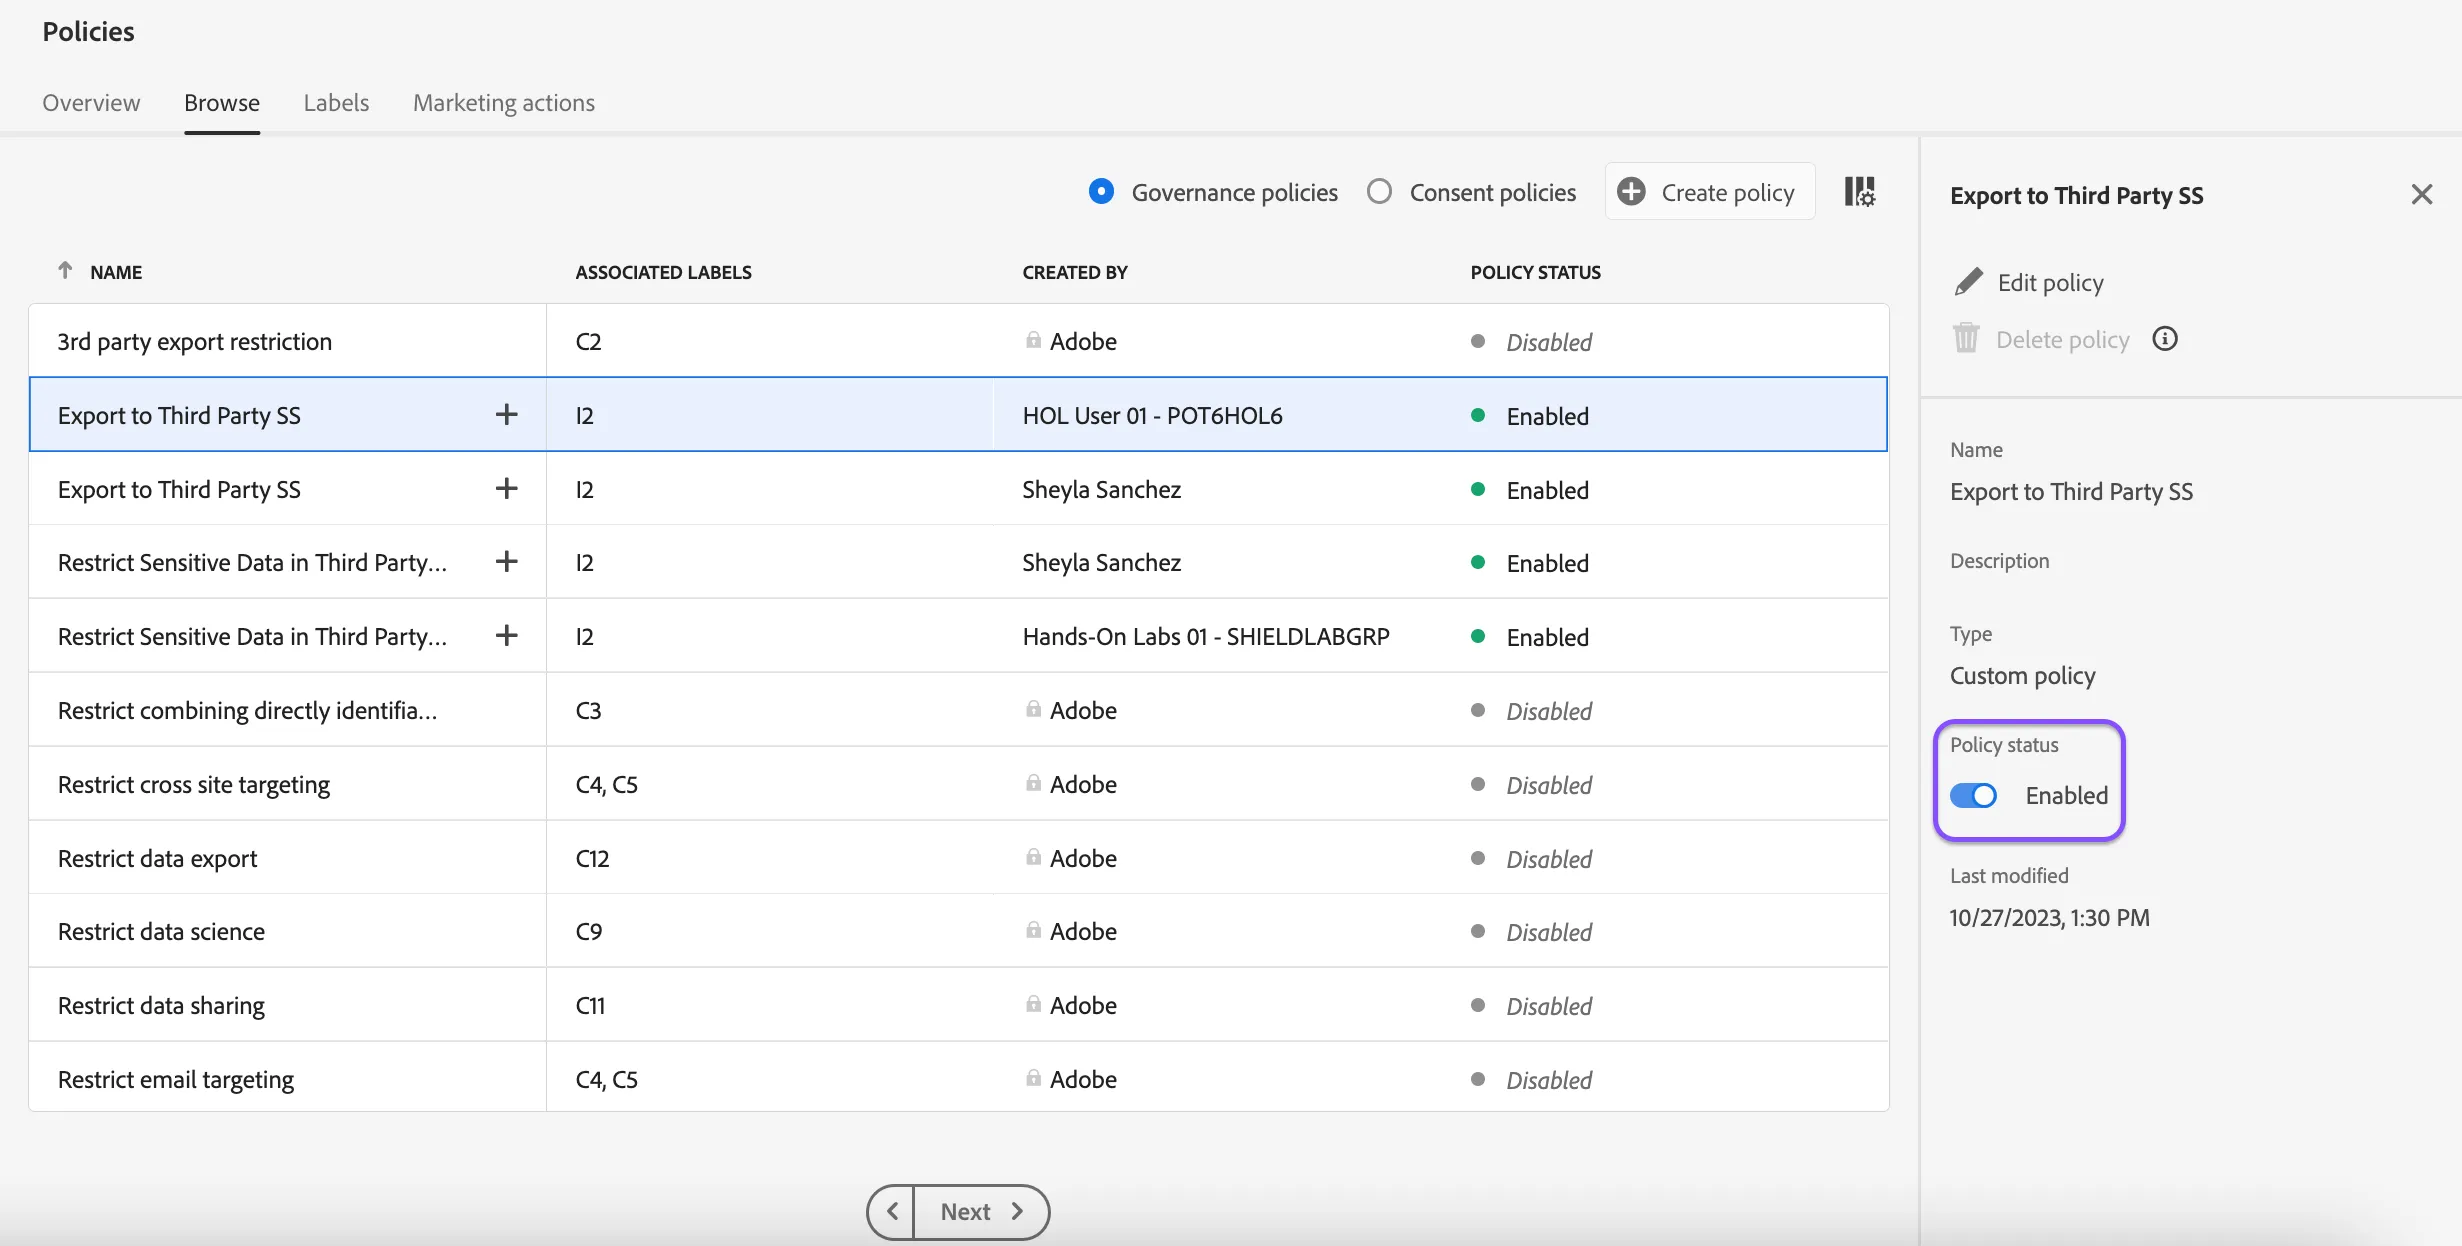Screen dimensions: 2462x1246
Task: Select Restrict combining directly identifia... policy
Action: pyautogui.click(x=247, y=710)
